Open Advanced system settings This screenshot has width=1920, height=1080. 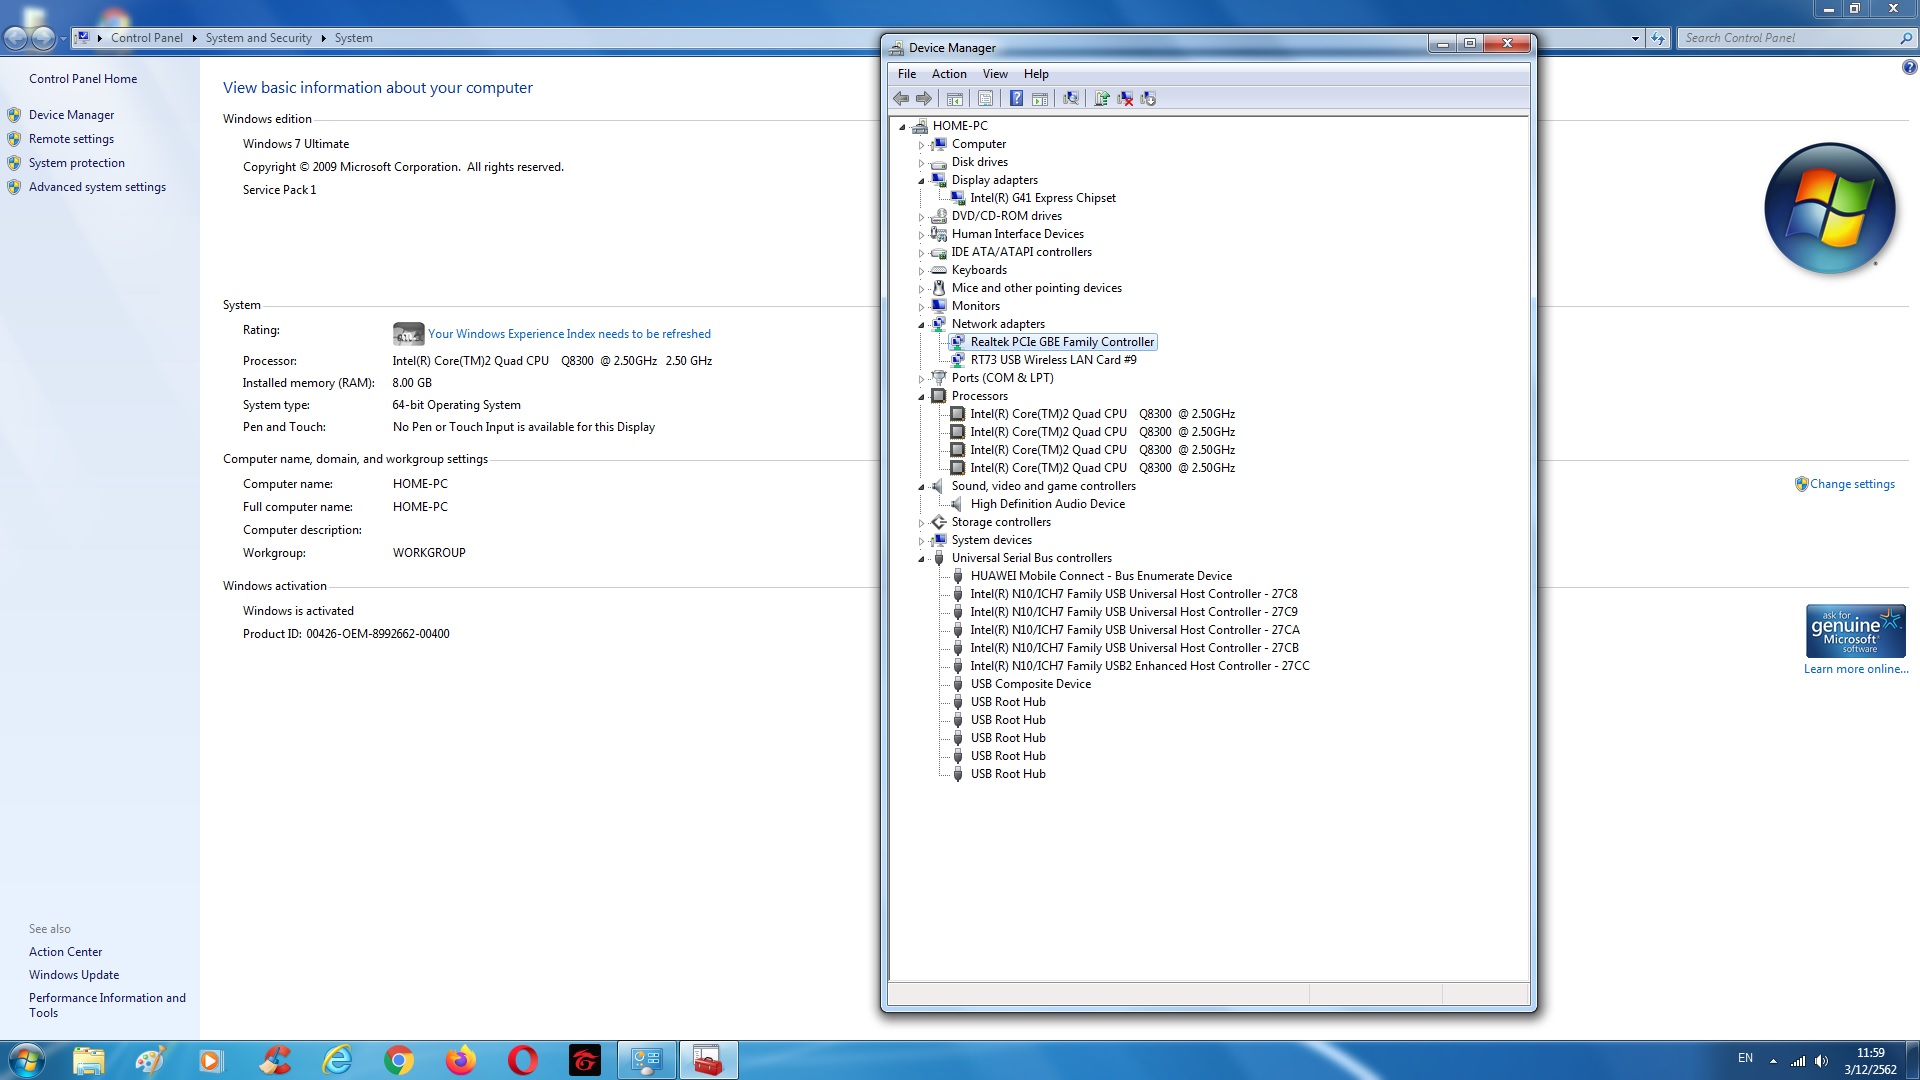coord(98,187)
